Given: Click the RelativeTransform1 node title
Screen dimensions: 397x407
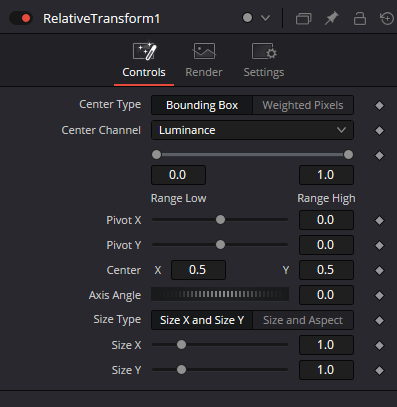Looking at the screenshot, I should tap(101, 19).
